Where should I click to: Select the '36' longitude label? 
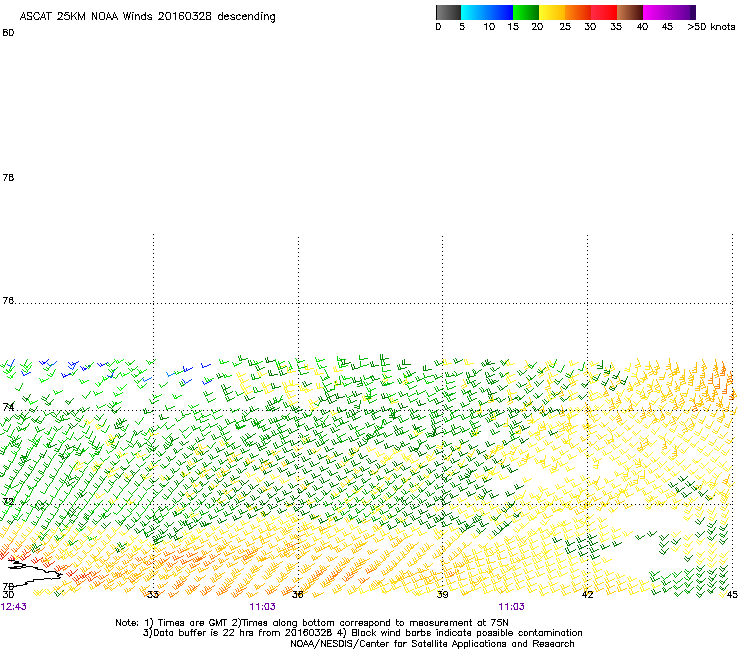coord(297,594)
